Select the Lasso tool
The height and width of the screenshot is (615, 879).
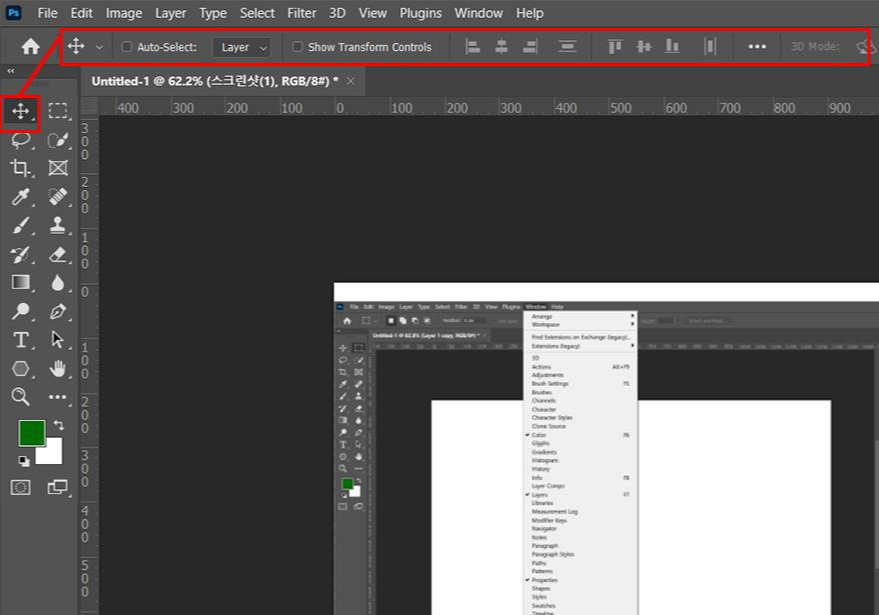21,140
